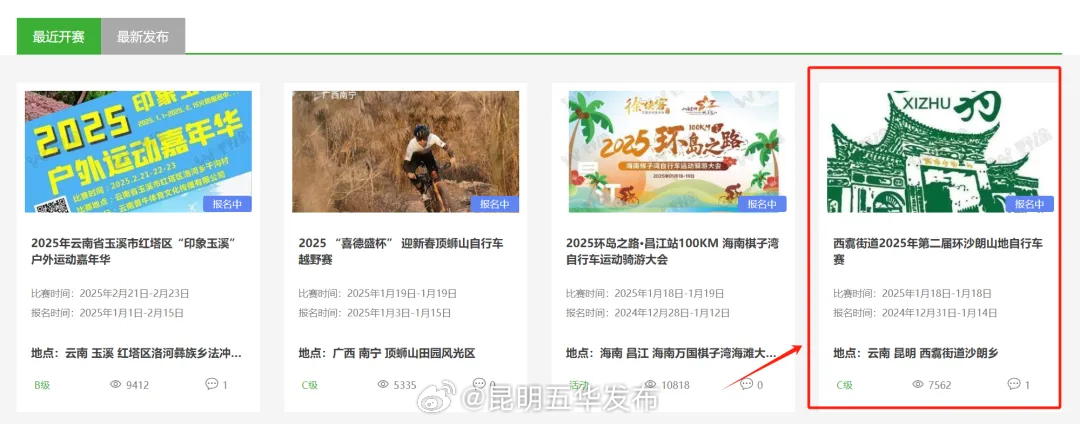The width and height of the screenshot is (1080, 424).
Task: Click B级 label on 印象玉溪 card
Action: [42, 385]
